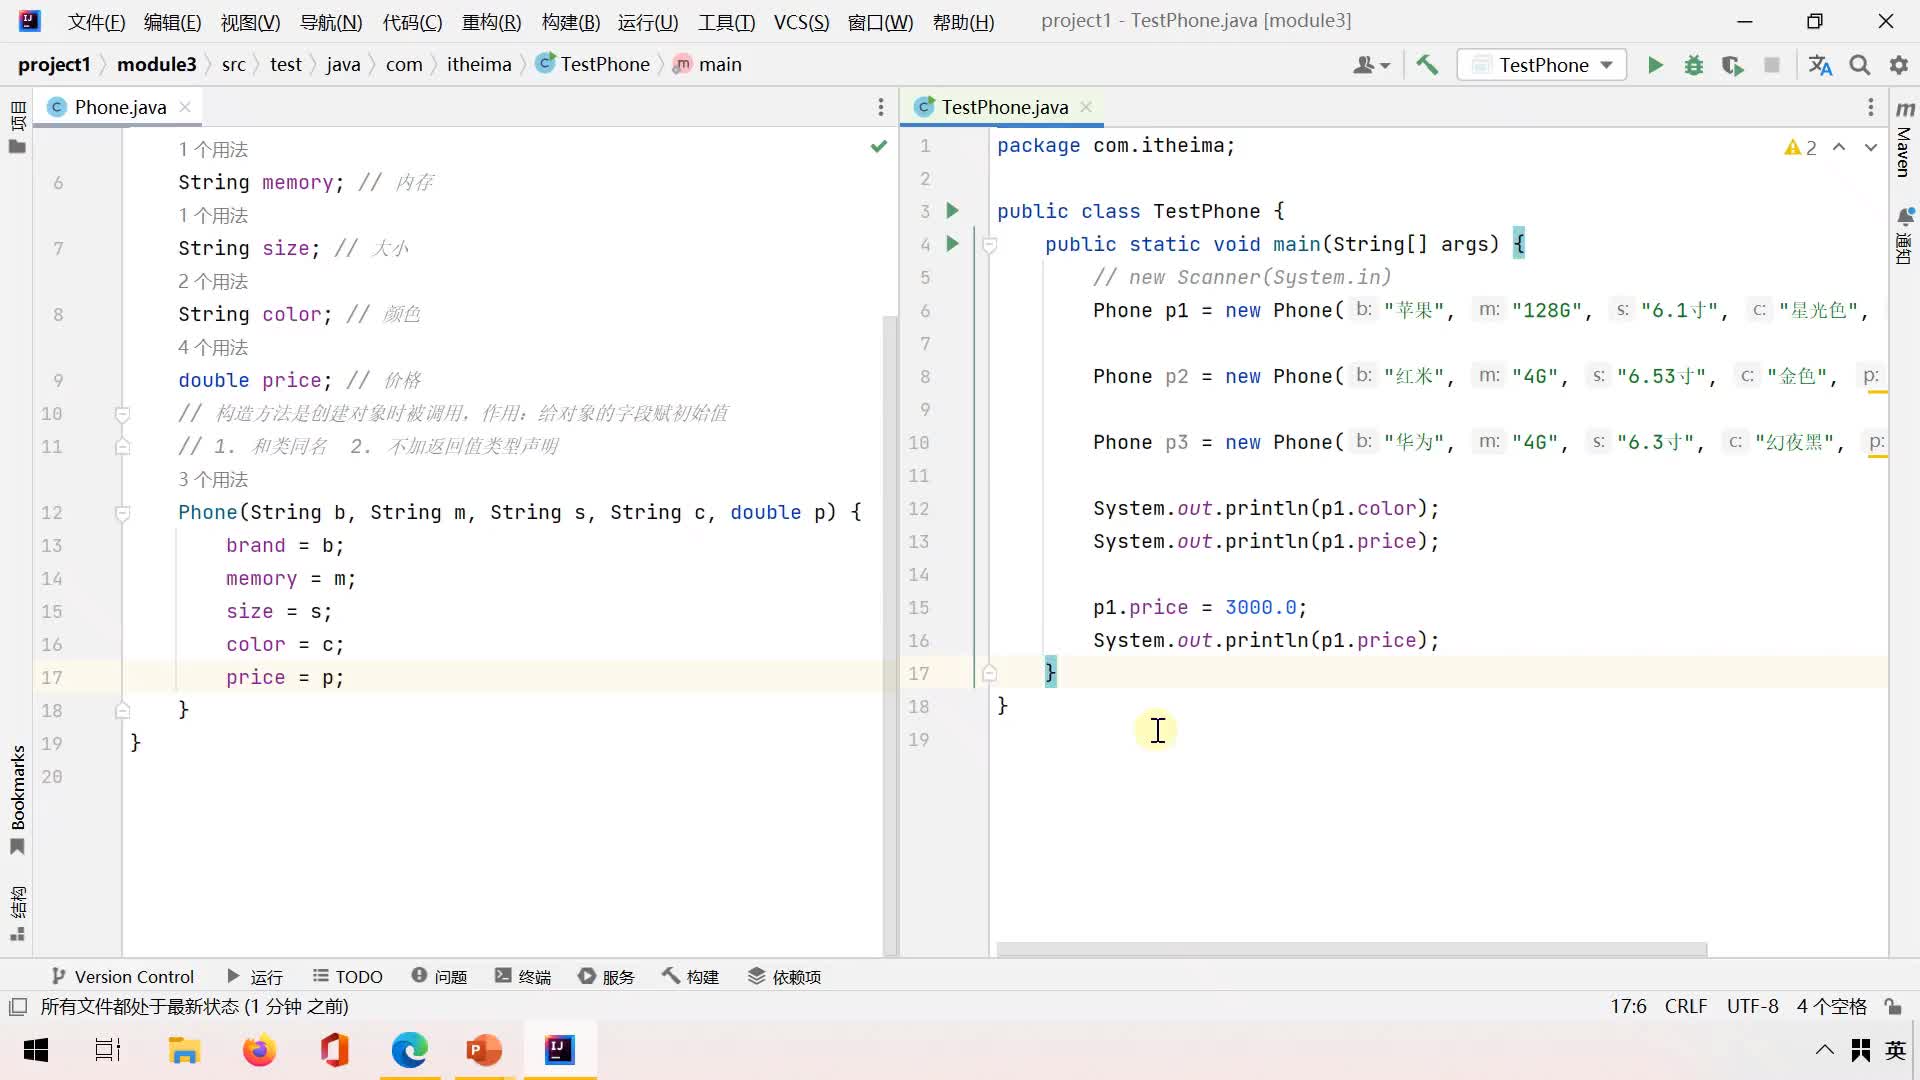Change line separator CRLF in status bar

1686,1006
